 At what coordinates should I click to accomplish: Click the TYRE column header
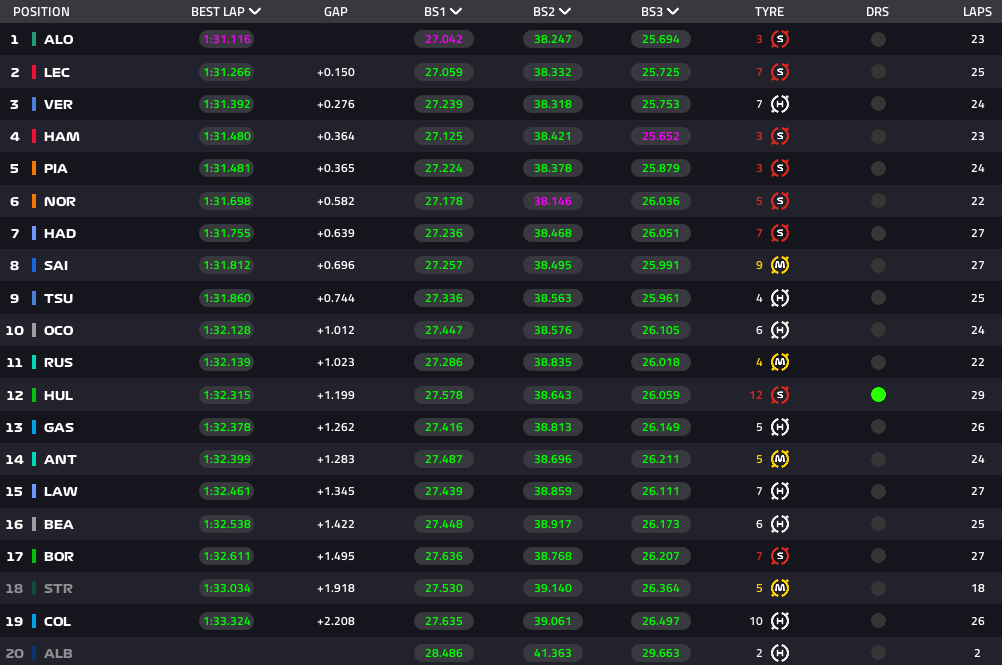(x=769, y=12)
